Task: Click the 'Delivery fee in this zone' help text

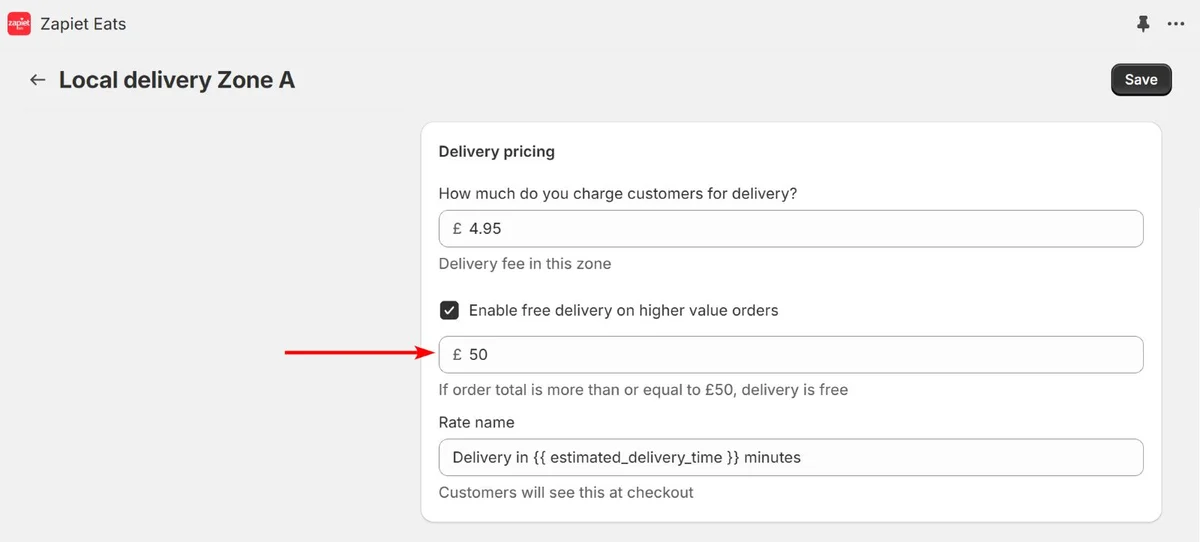Action: (x=525, y=264)
